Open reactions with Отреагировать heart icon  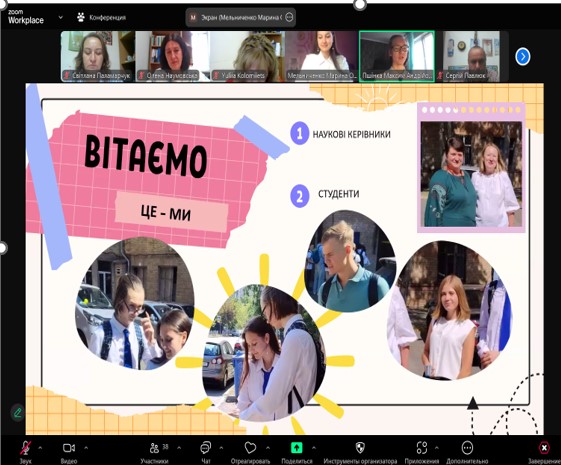tap(250, 448)
